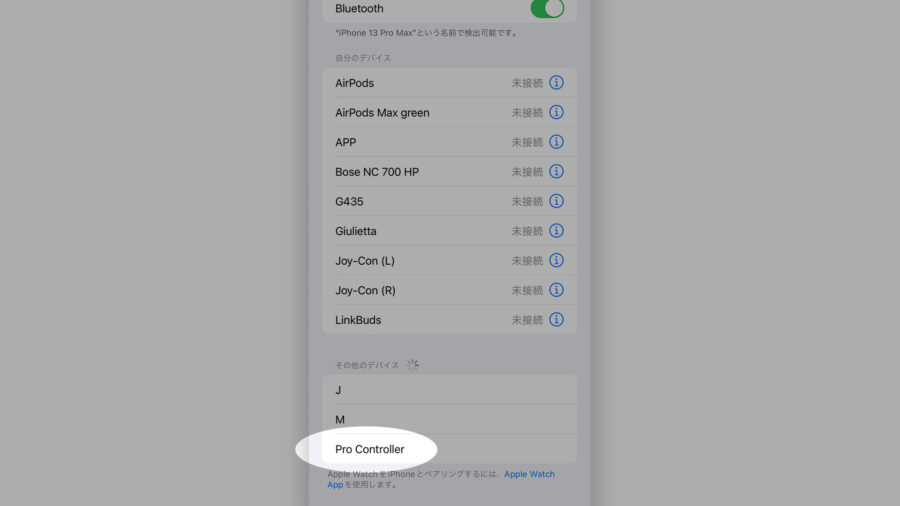Connect to Giulietta device
Viewport: 900px width, 506px height.
coord(449,231)
